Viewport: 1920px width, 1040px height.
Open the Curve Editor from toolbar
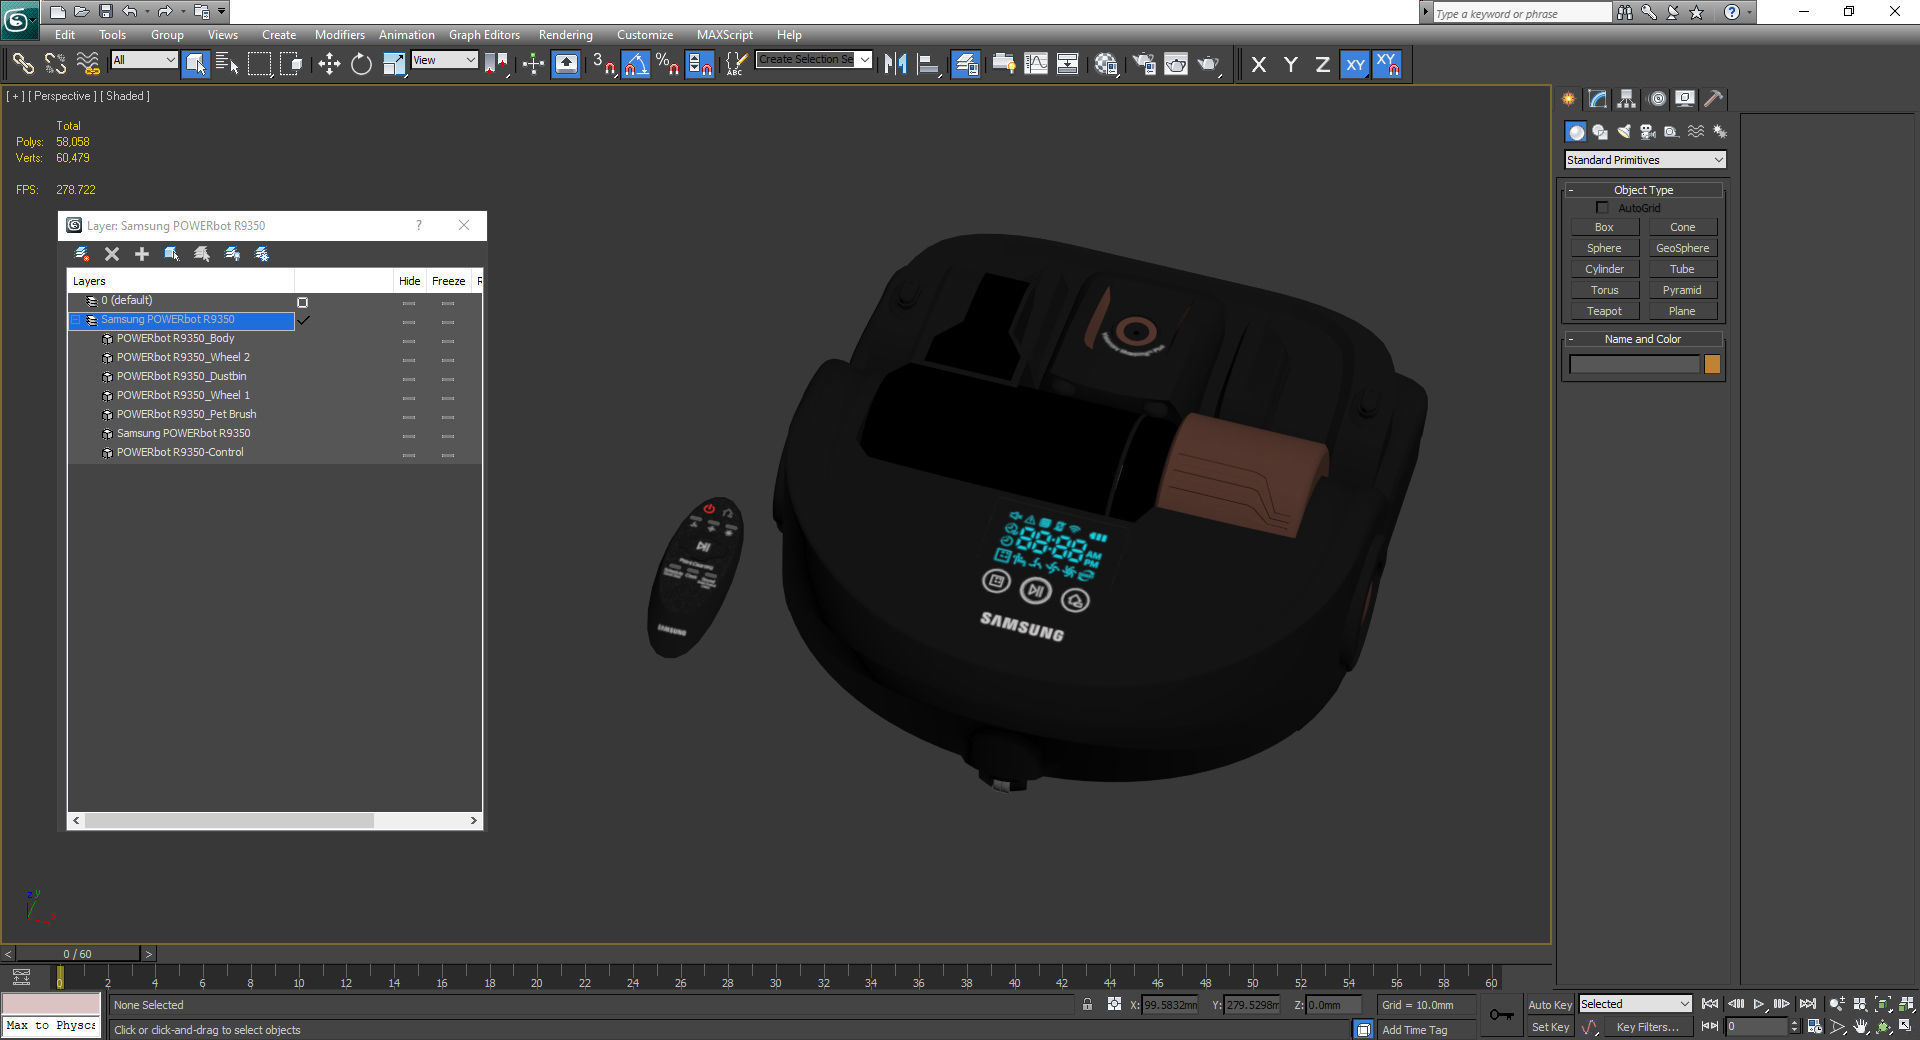(1036, 64)
